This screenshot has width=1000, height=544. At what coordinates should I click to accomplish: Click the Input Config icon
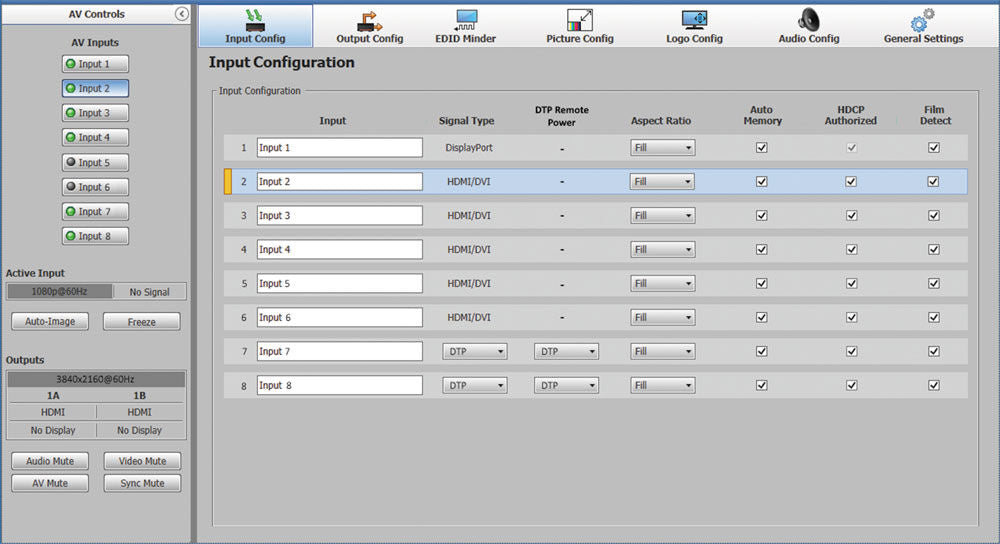tap(255, 20)
